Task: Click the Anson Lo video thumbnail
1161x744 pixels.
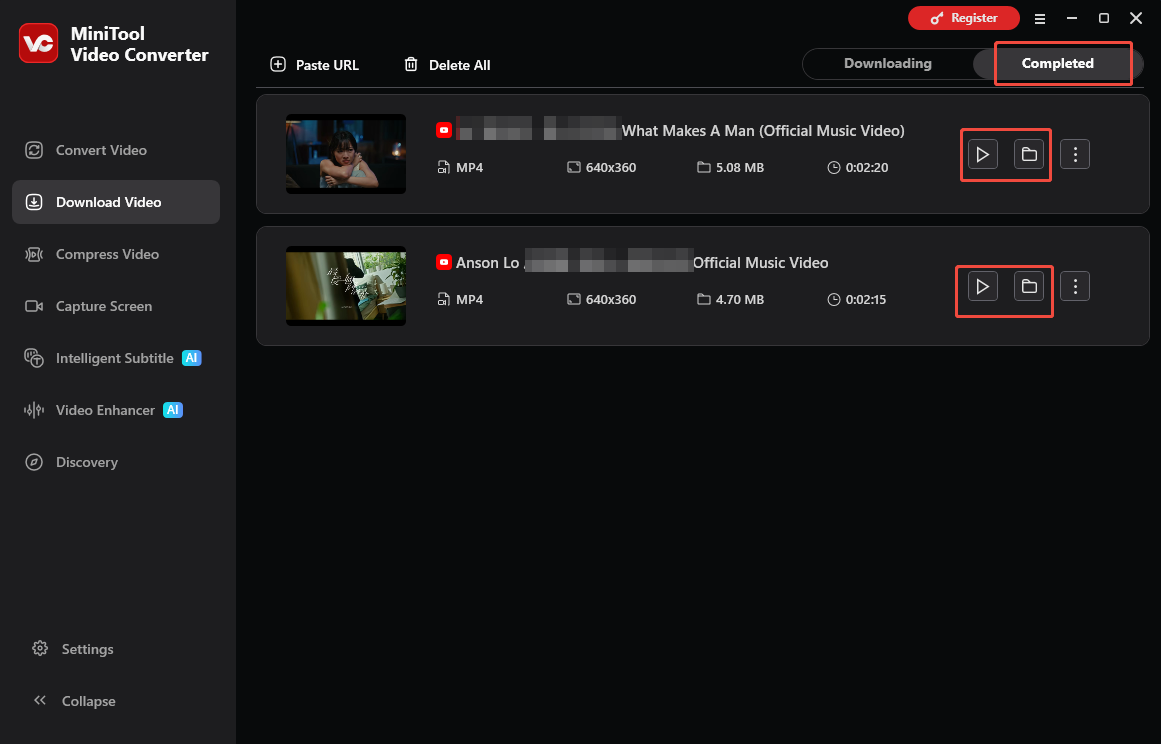Action: click(346, 286)
